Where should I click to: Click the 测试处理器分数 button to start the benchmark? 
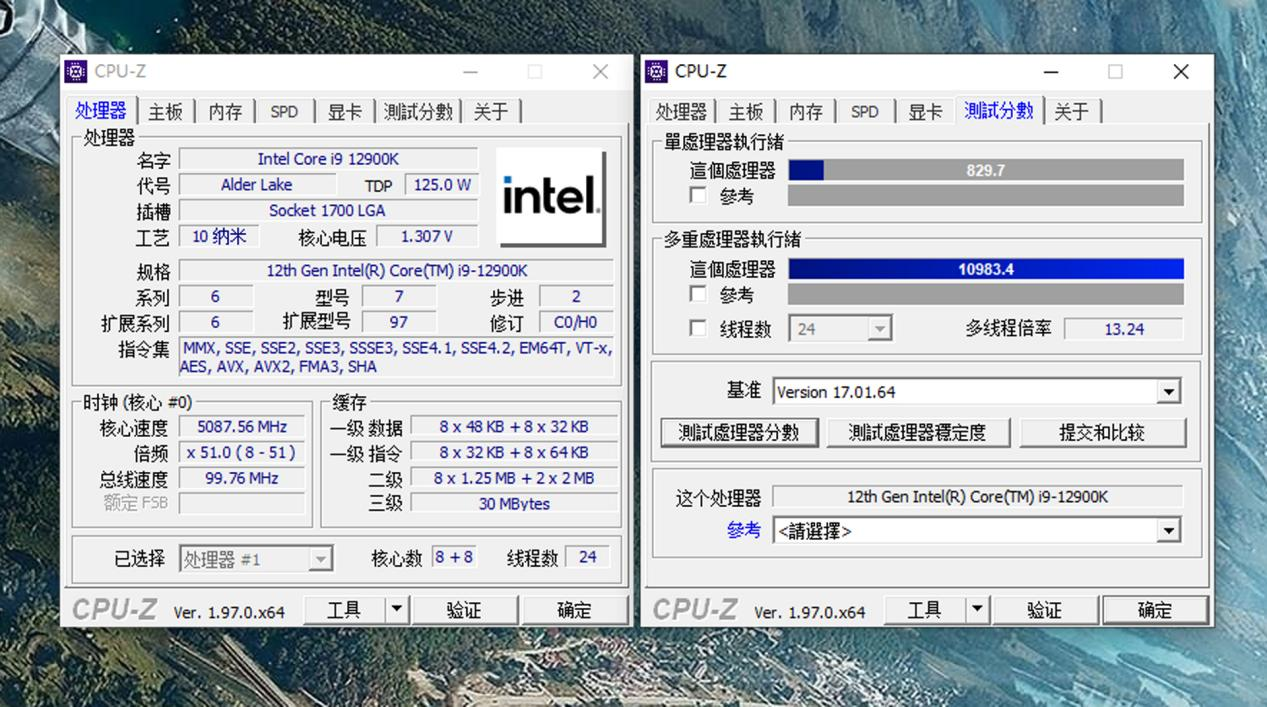tap(739, 432)
